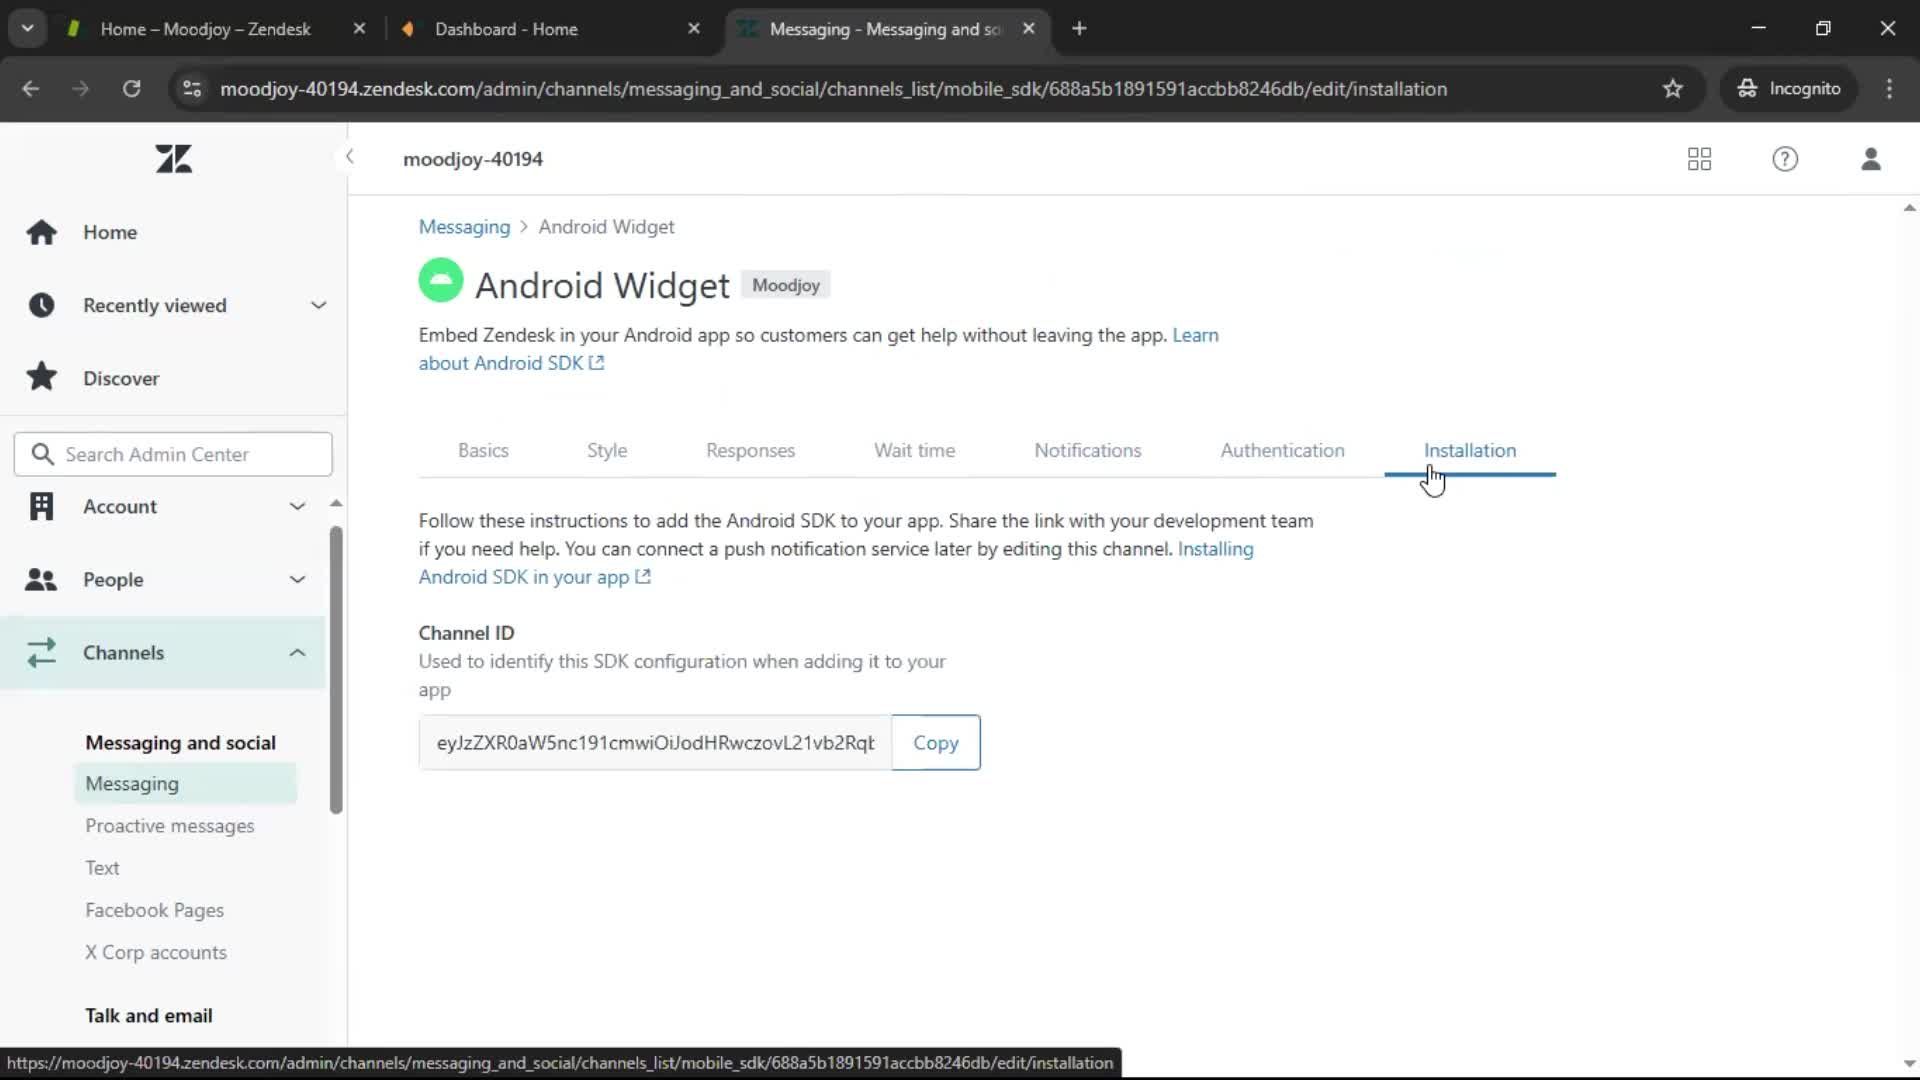The image size is (1920, 1080).
Task: Click the browser address bar URL
Action: coord(834,89)
